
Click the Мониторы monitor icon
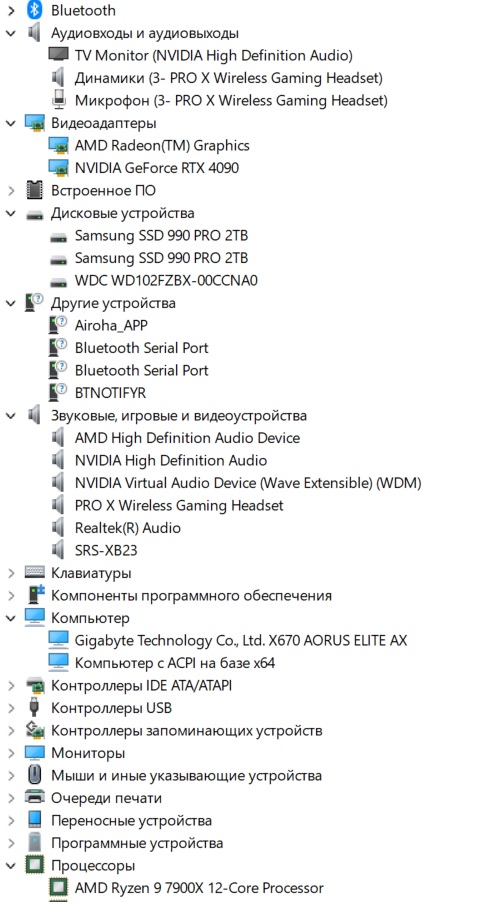pyautogui.click(x=35, y=752)
